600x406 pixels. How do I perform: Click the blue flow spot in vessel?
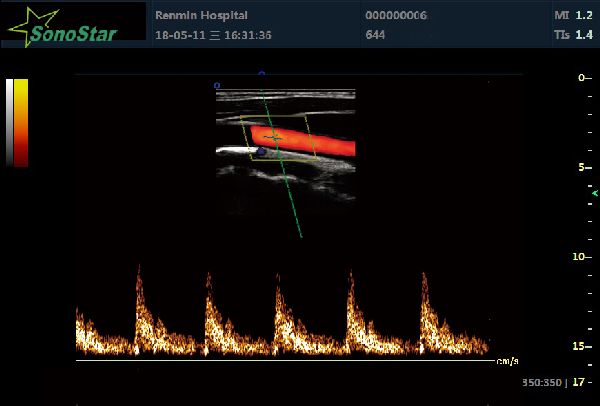point(261,151)
